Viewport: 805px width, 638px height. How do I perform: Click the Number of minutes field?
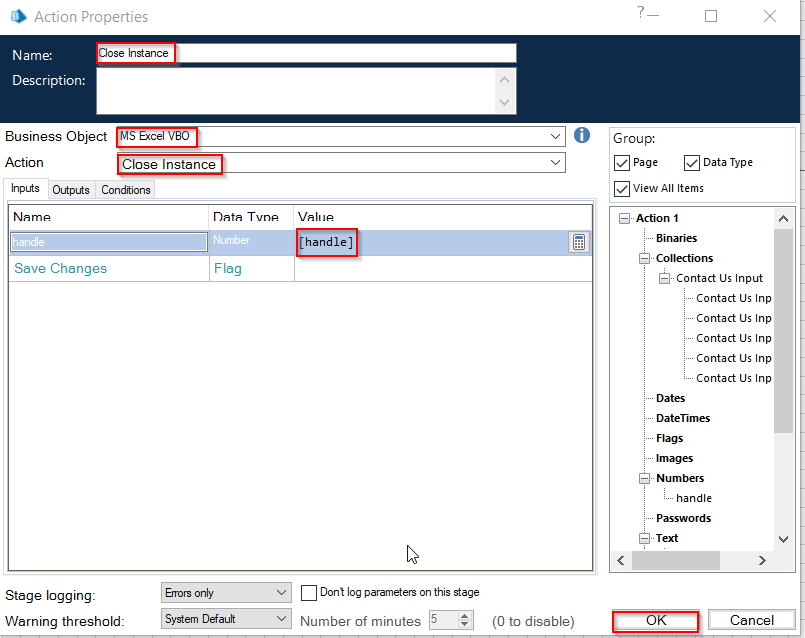(444, 620)
